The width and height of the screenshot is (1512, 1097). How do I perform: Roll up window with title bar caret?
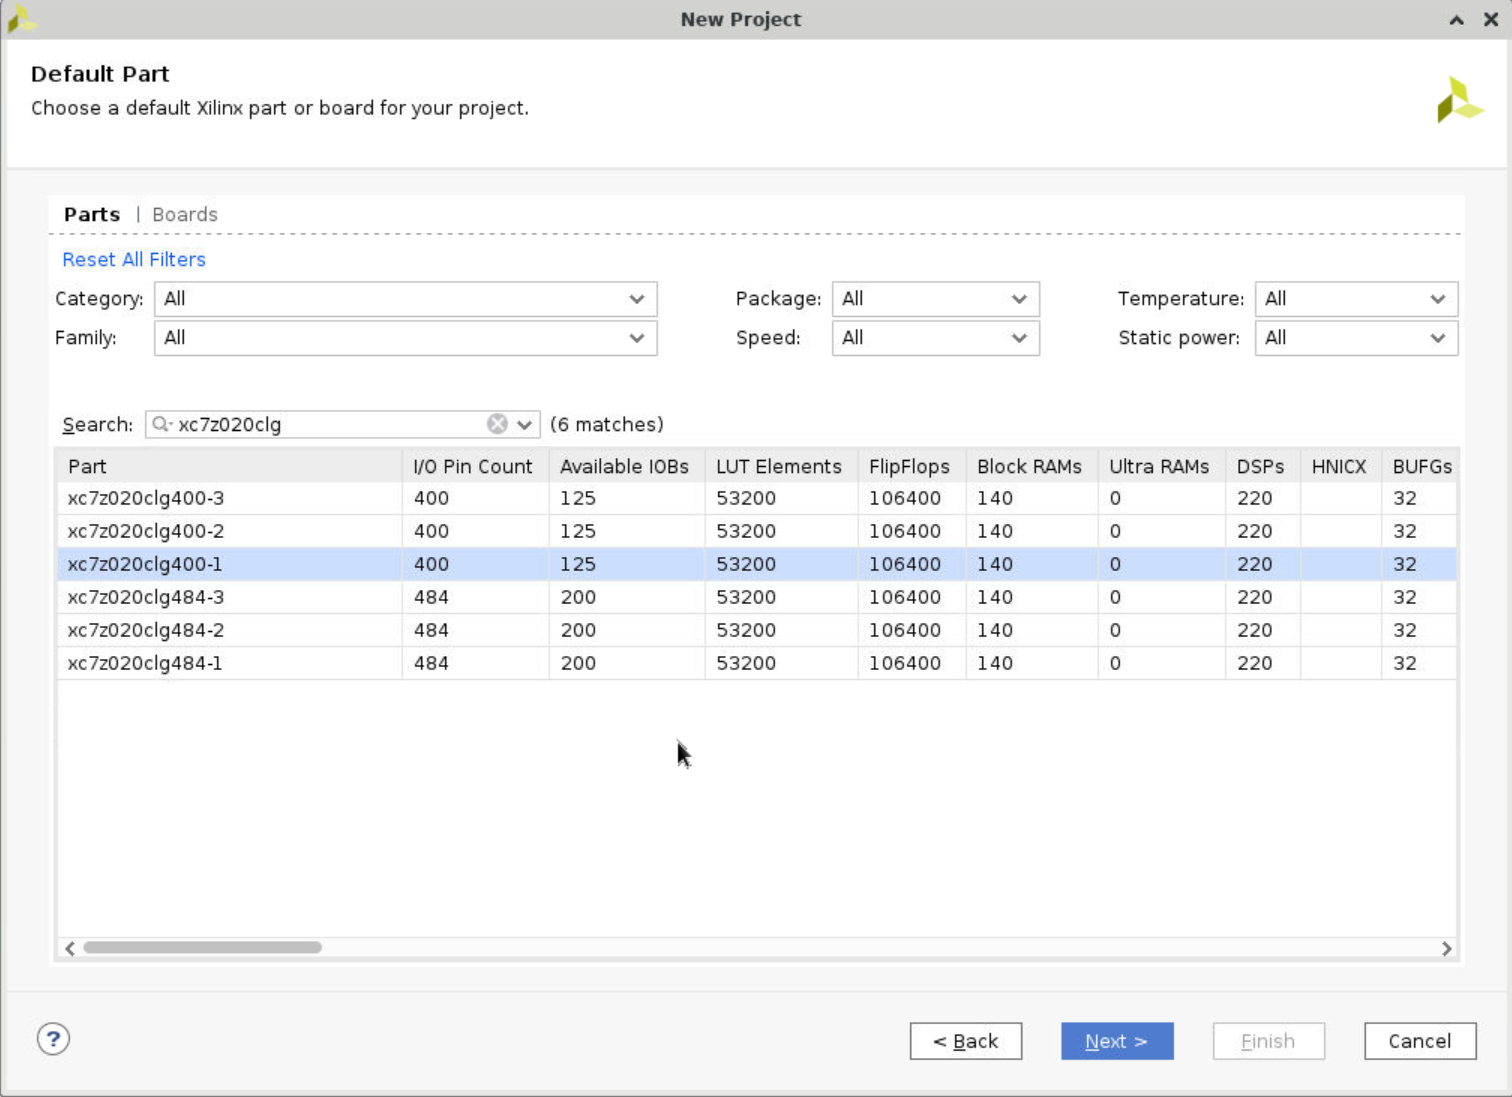tap(1457, 19)
